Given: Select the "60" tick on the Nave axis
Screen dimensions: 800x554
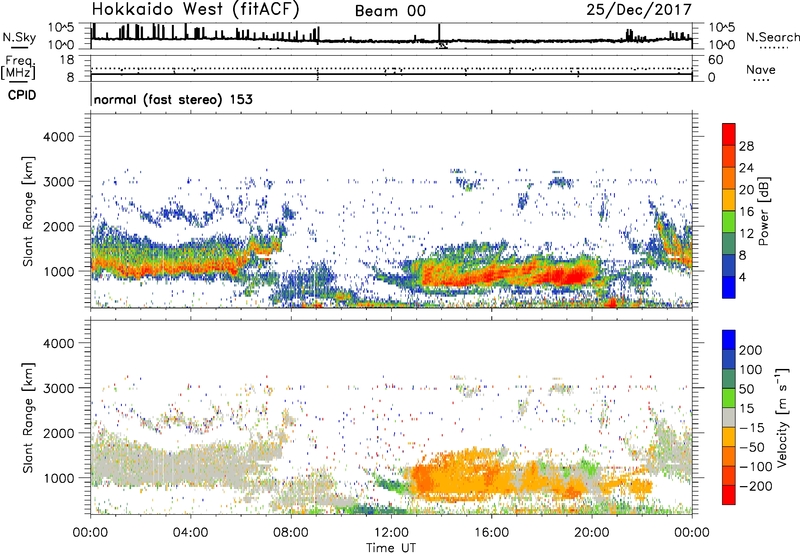Looking at the screenshot, I should (716, 60).
